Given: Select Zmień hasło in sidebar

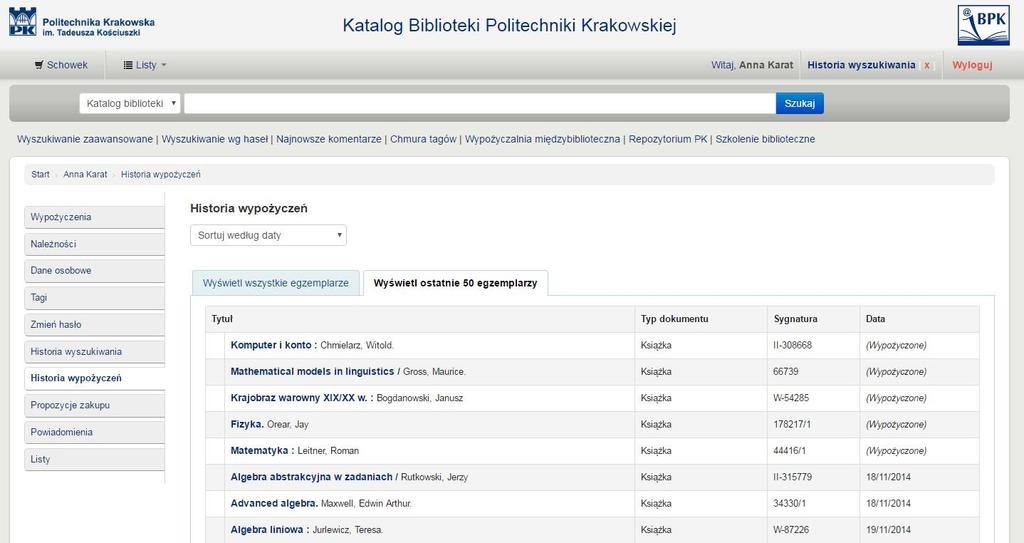Looking at the screenshot, I should (94, 324).
